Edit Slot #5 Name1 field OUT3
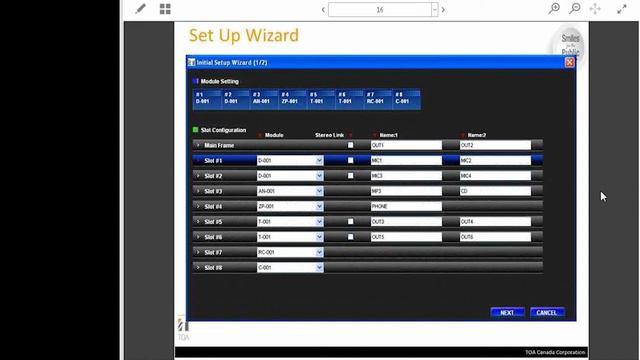The width and height of the screenshot is (640, 360). coord(406,222)
